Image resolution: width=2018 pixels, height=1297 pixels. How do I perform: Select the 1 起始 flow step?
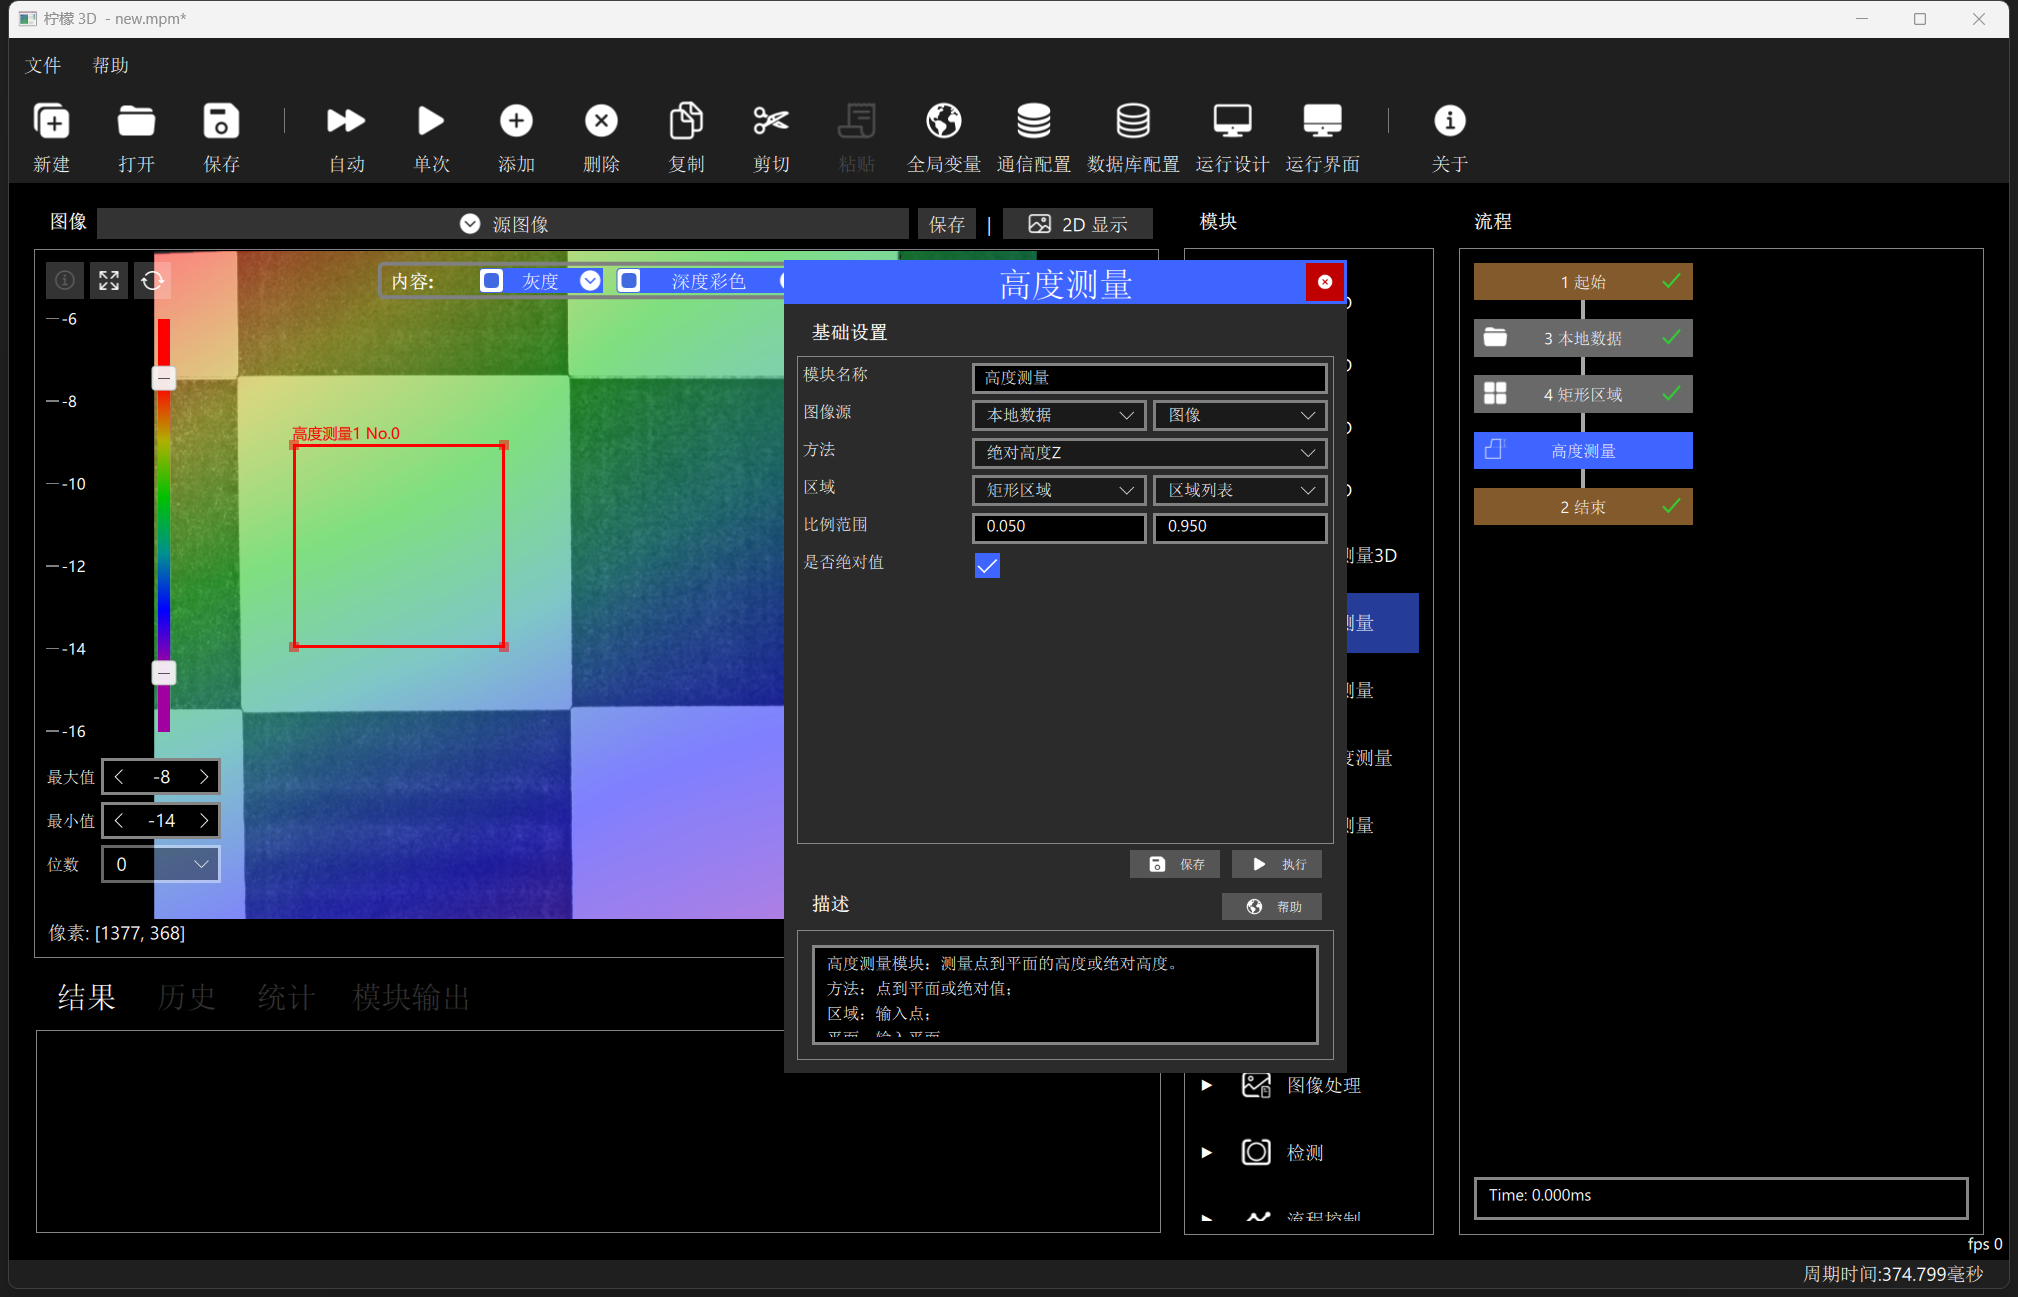pyautogui.click(x=1583, y=282)
